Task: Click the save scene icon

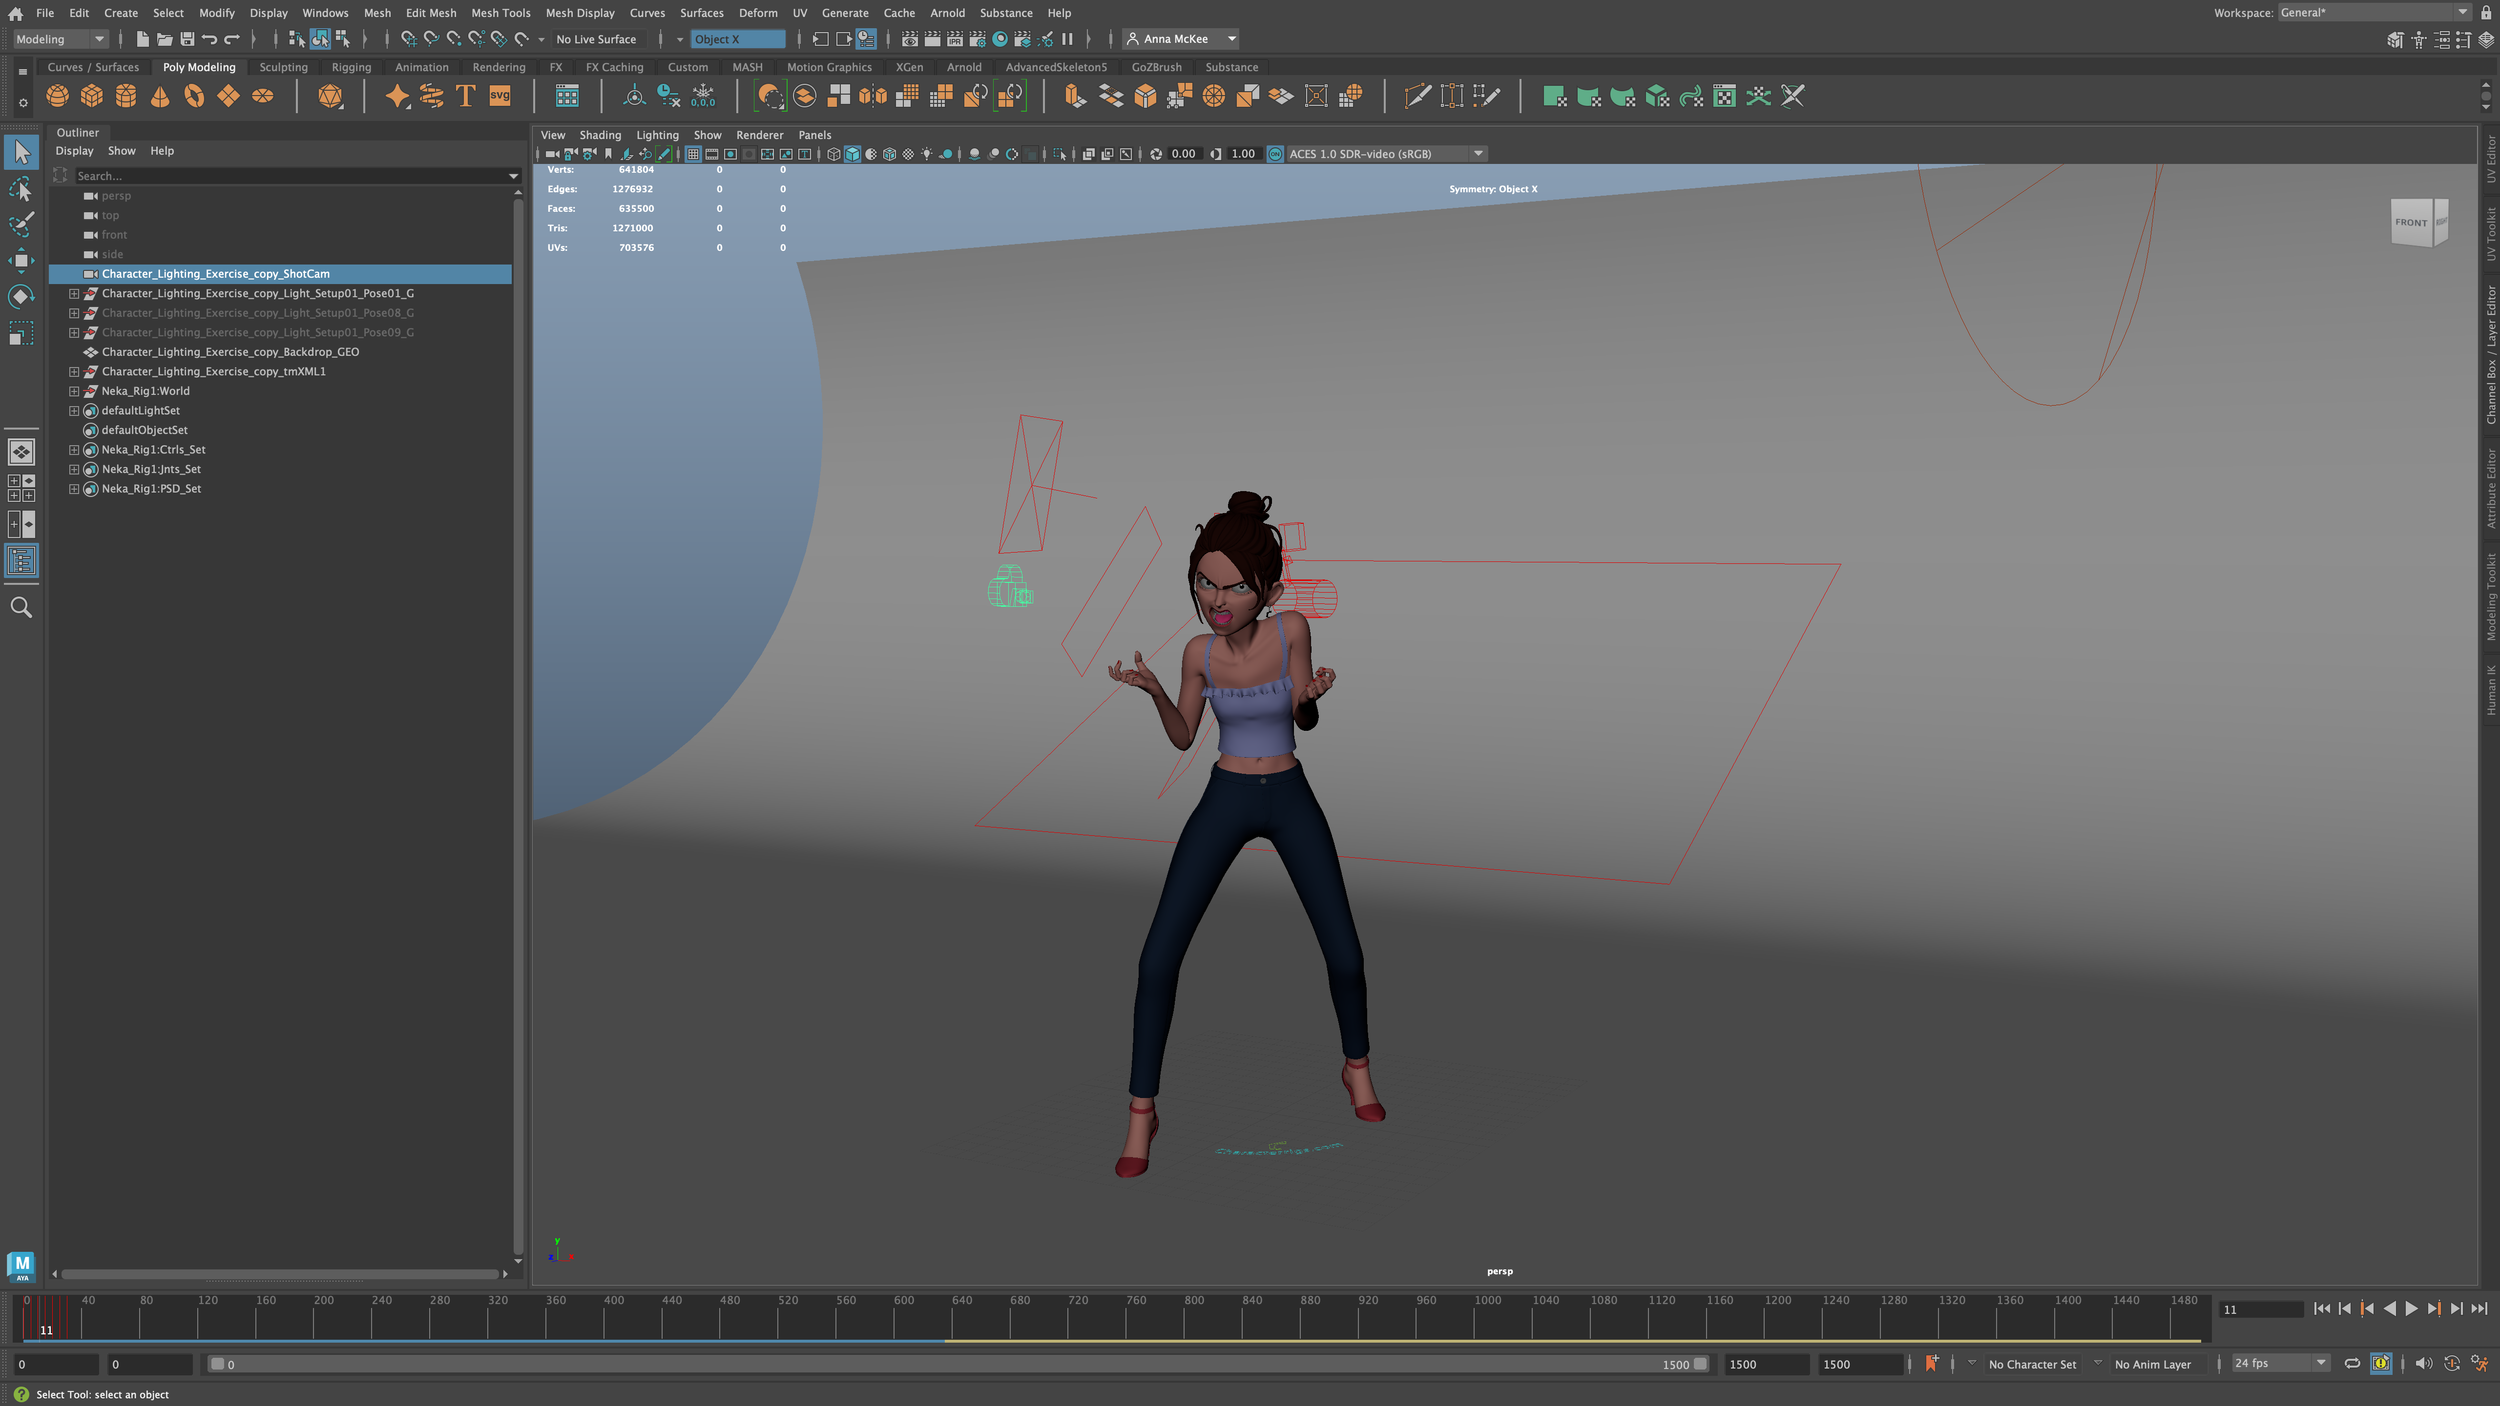Action: coord(187,39)
